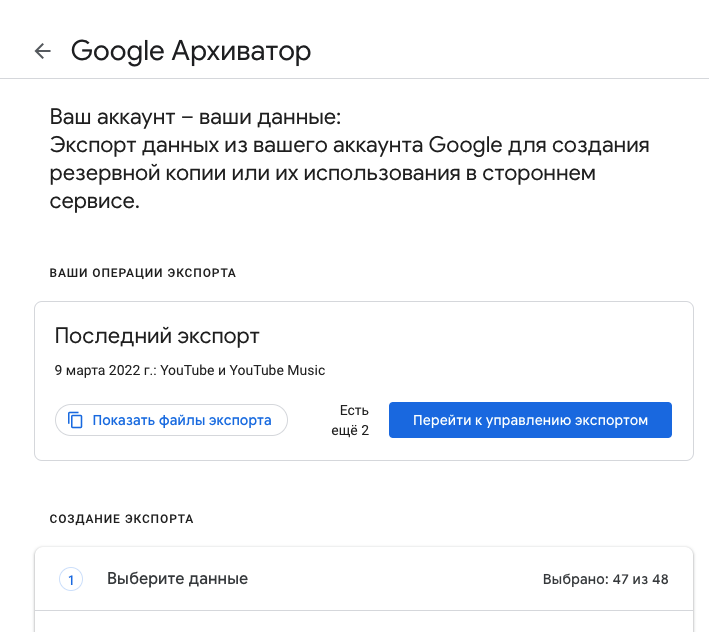709x632 pixels.
Task: Click the YouTube Music text in last export
Action: click(277, 370)
